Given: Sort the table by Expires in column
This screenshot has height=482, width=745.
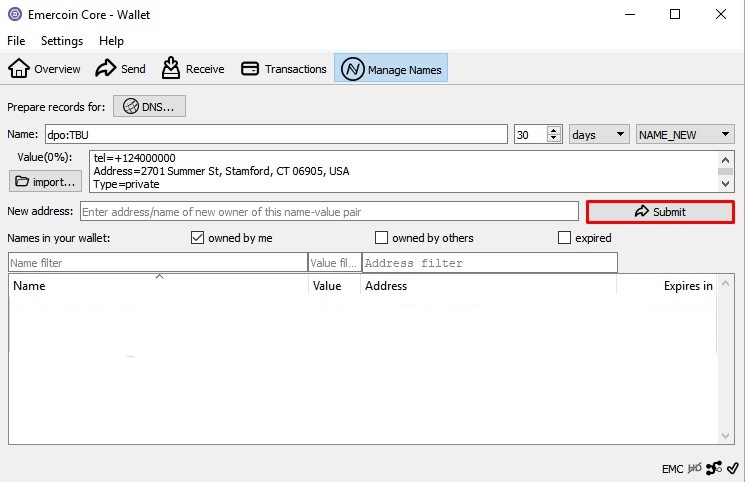Looking at the screenshot, I should point(667,286).
